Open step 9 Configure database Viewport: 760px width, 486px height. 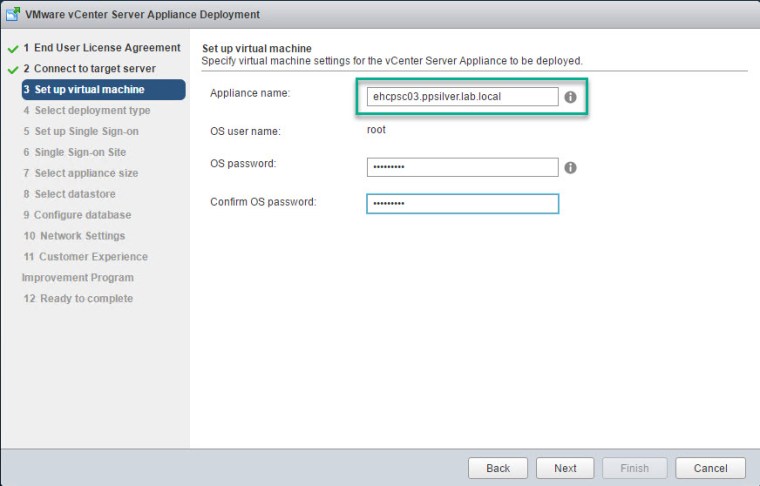[77, 215]
